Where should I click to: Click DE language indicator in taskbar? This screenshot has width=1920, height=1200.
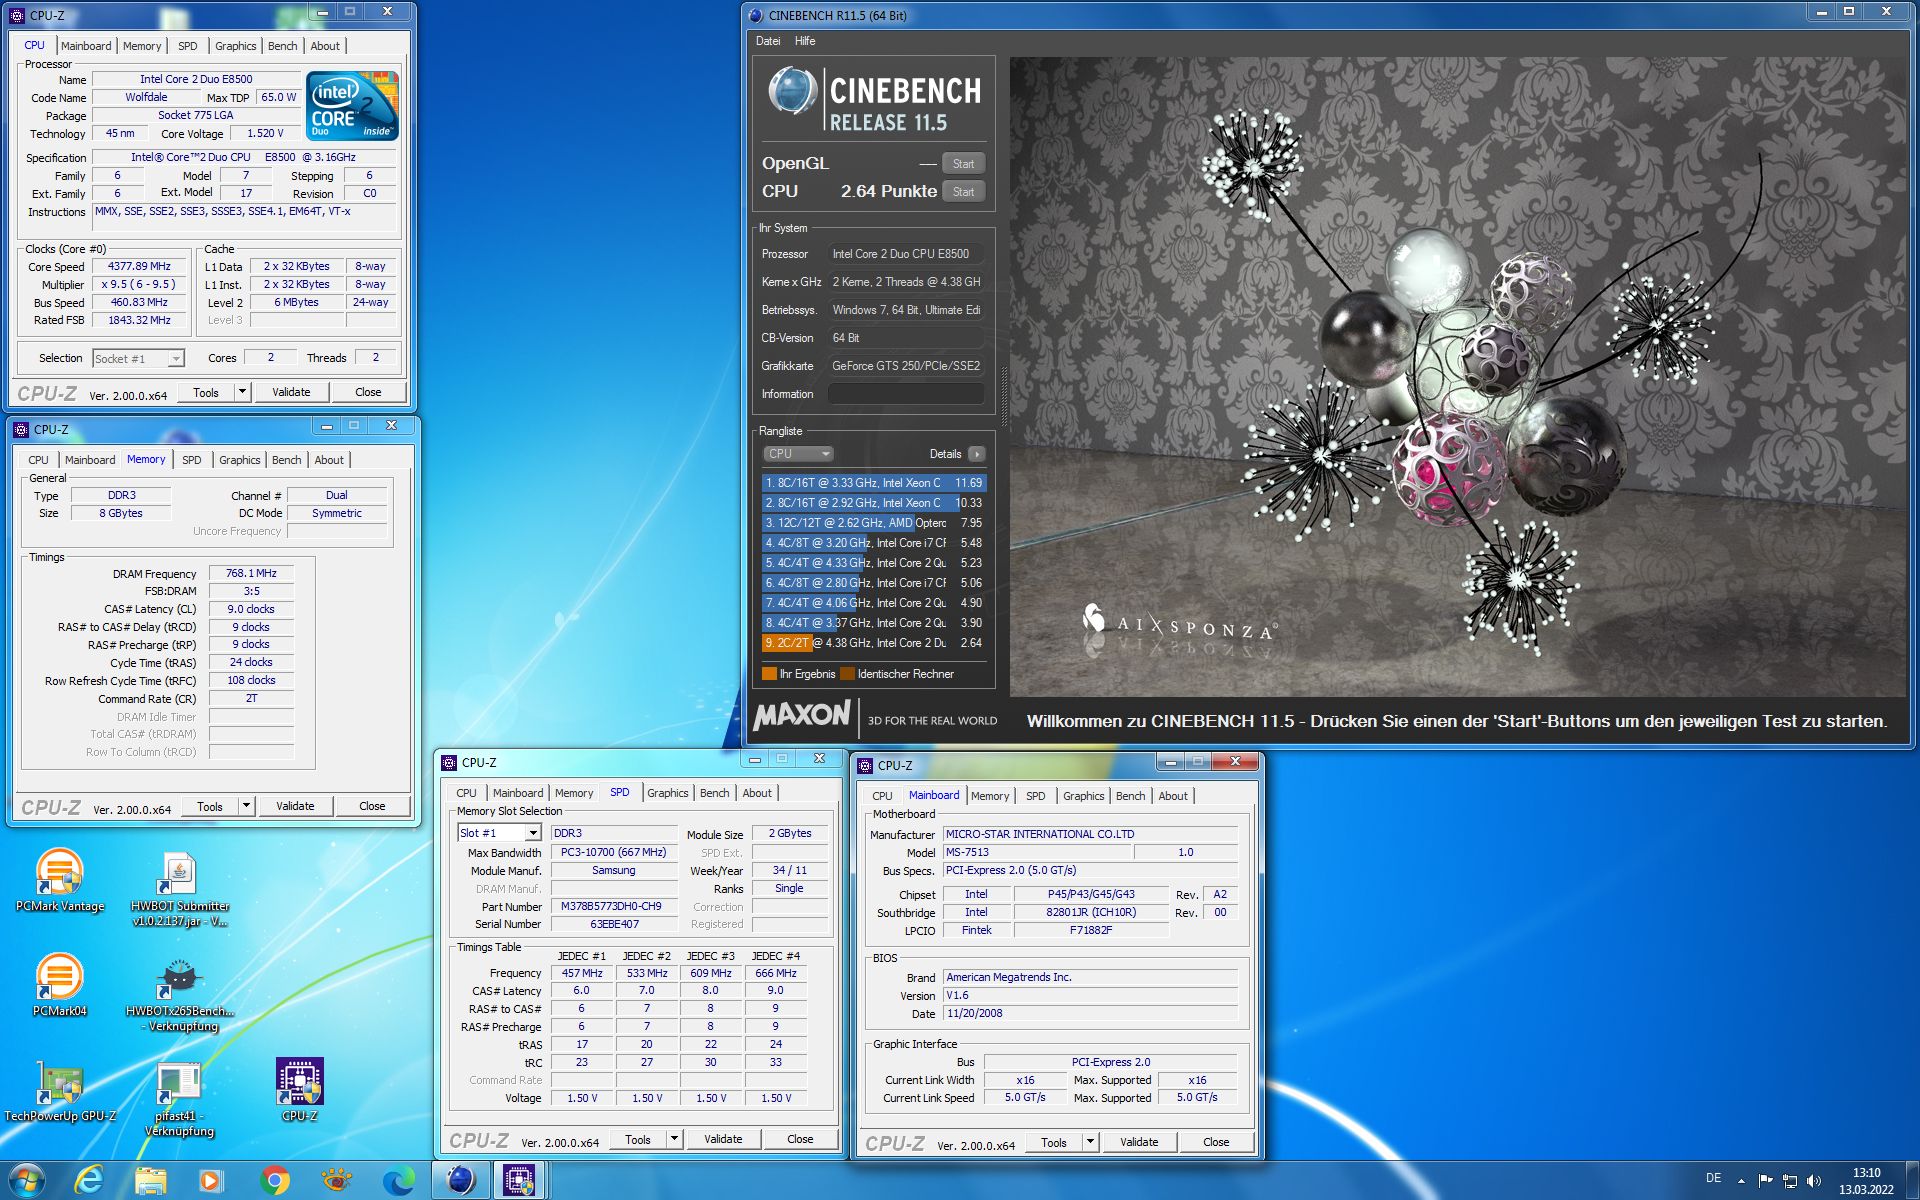pos(1713,1178)
